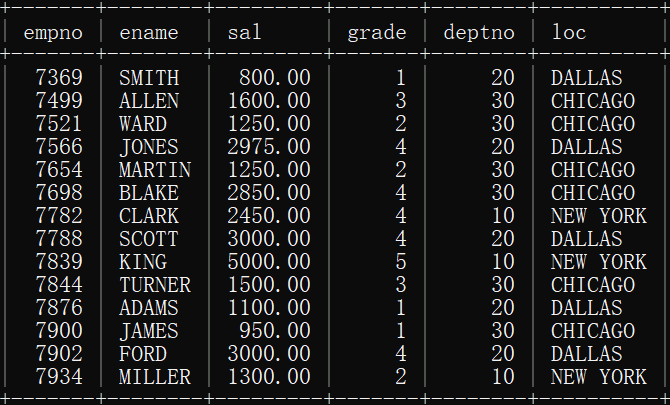Select salary value 2450.00

point(269,216)
